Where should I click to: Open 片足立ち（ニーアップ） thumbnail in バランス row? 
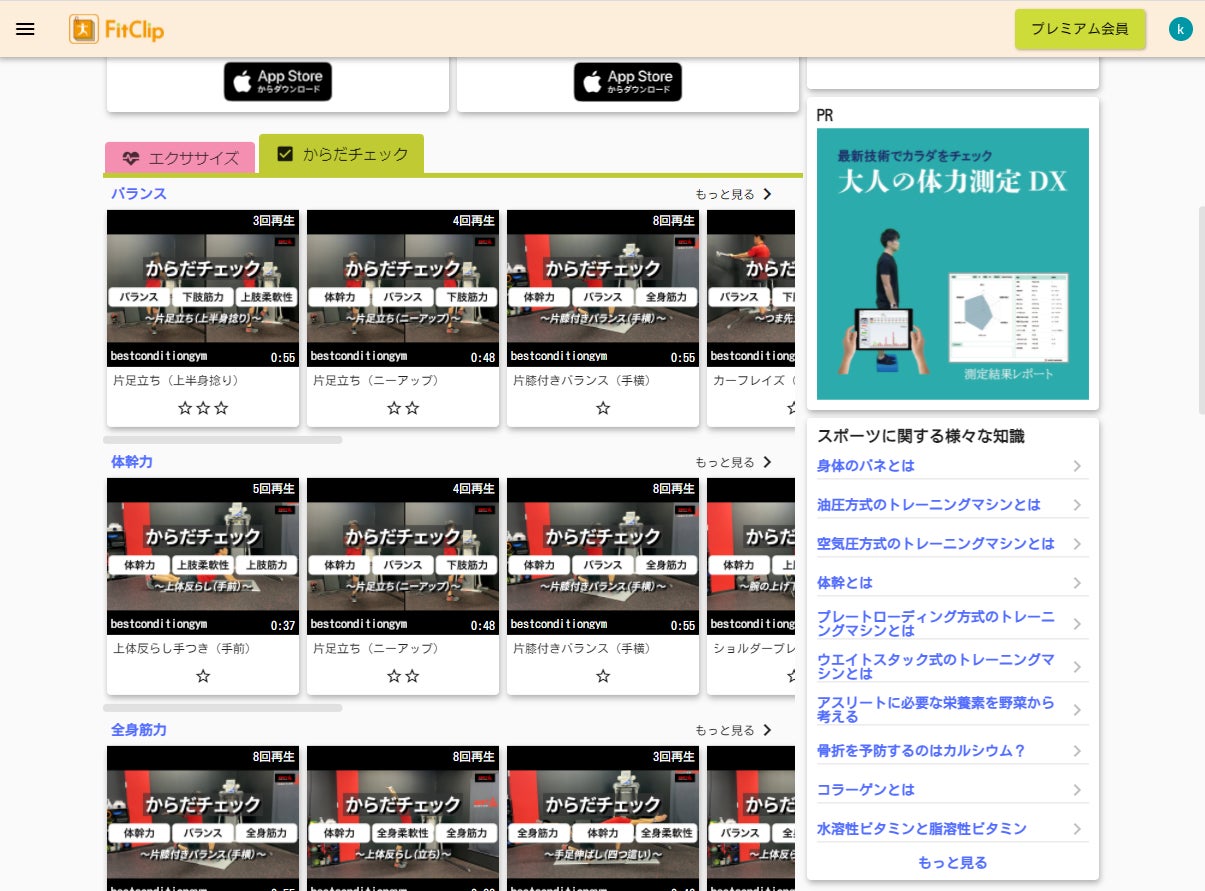tap(403, 288)
